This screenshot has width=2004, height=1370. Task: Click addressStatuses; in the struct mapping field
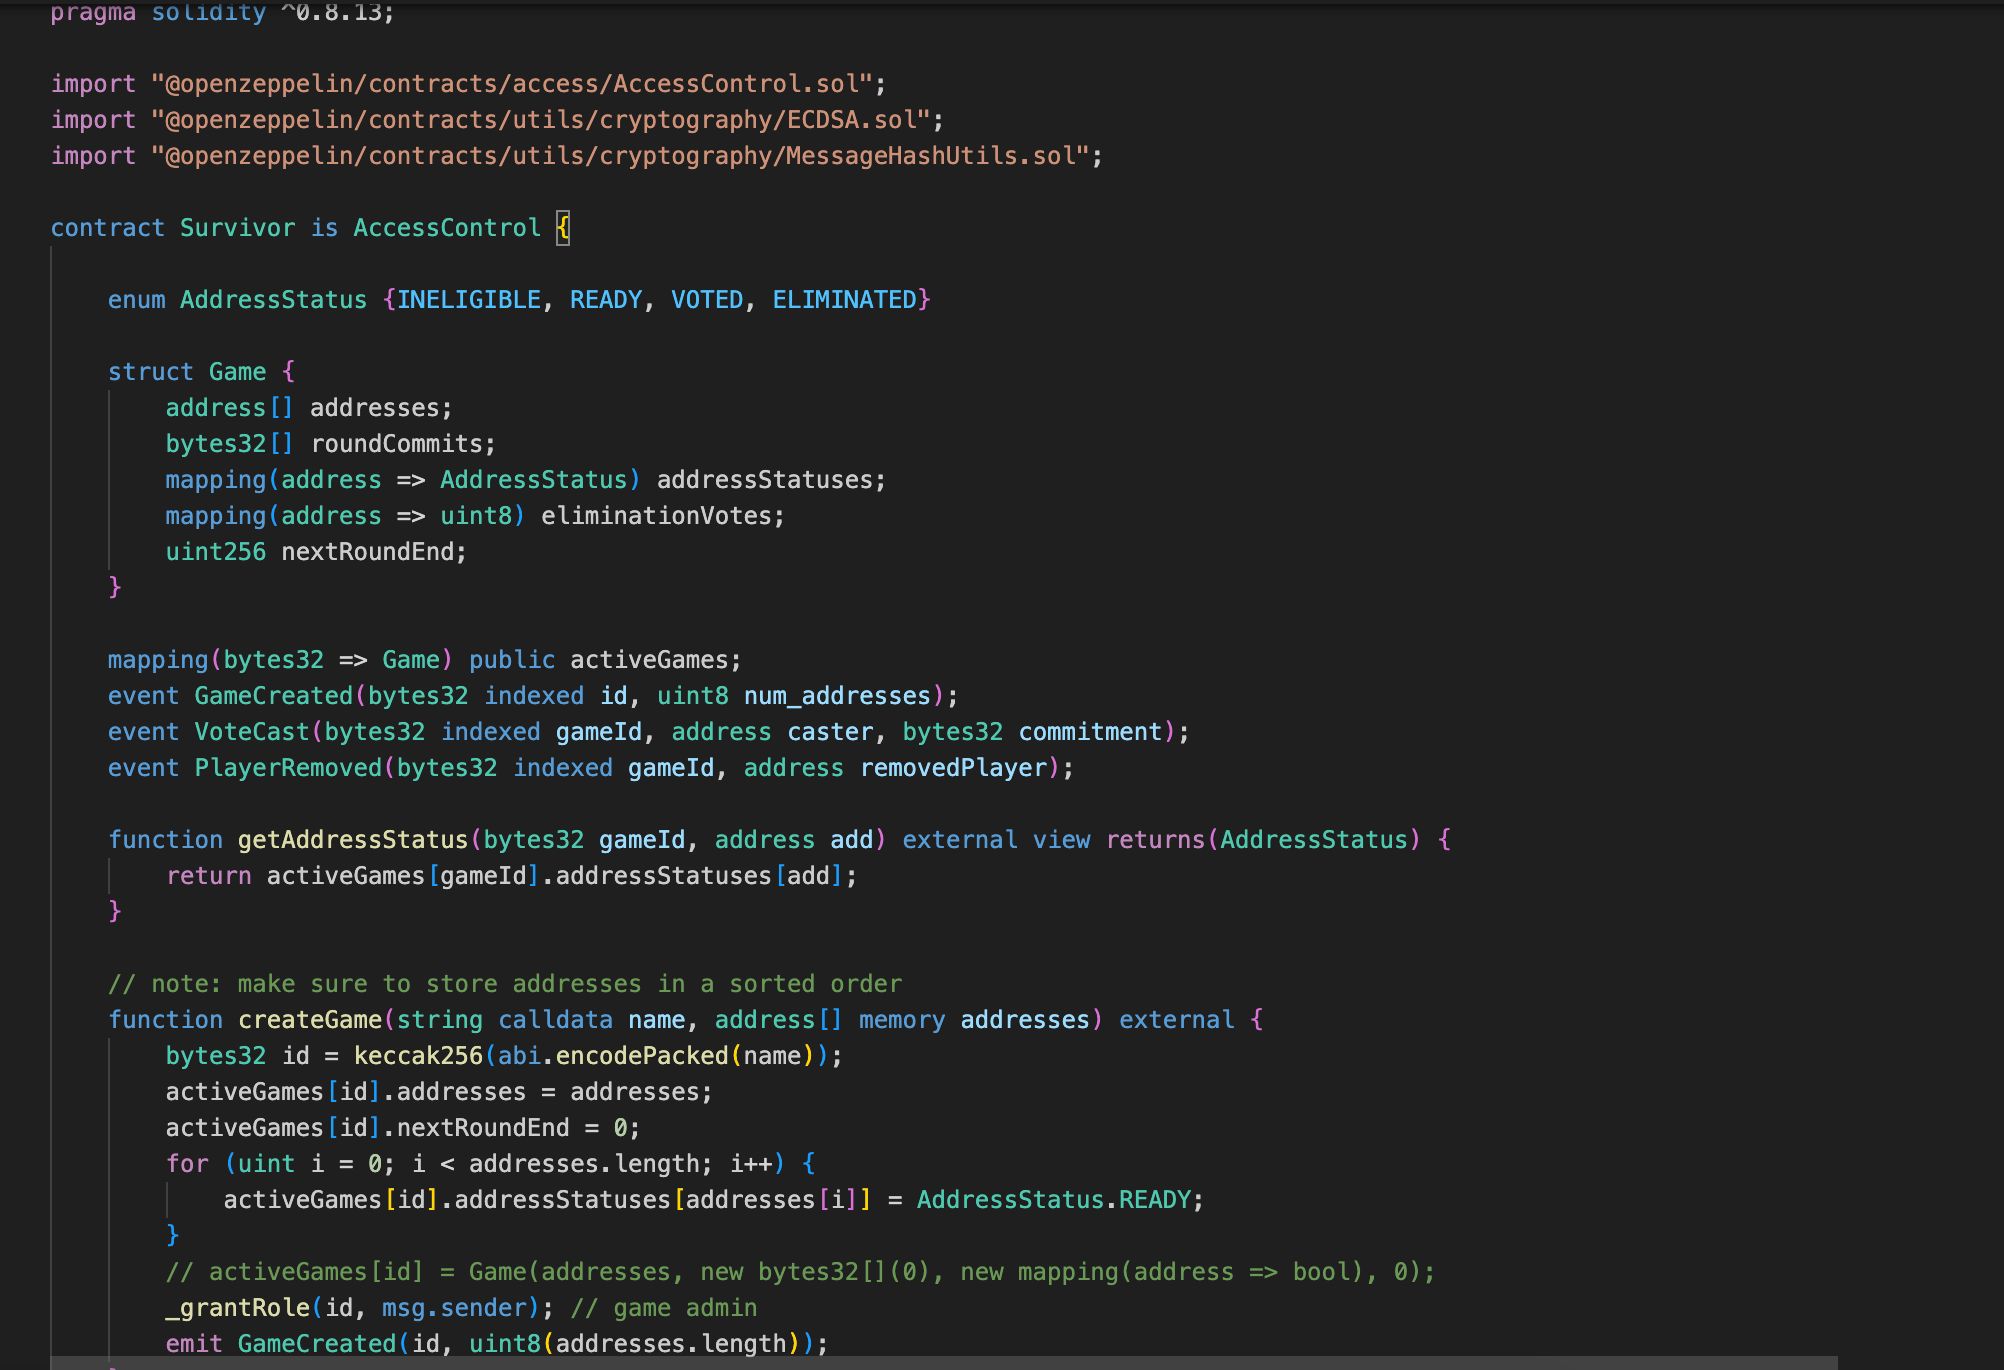(771, 480)
